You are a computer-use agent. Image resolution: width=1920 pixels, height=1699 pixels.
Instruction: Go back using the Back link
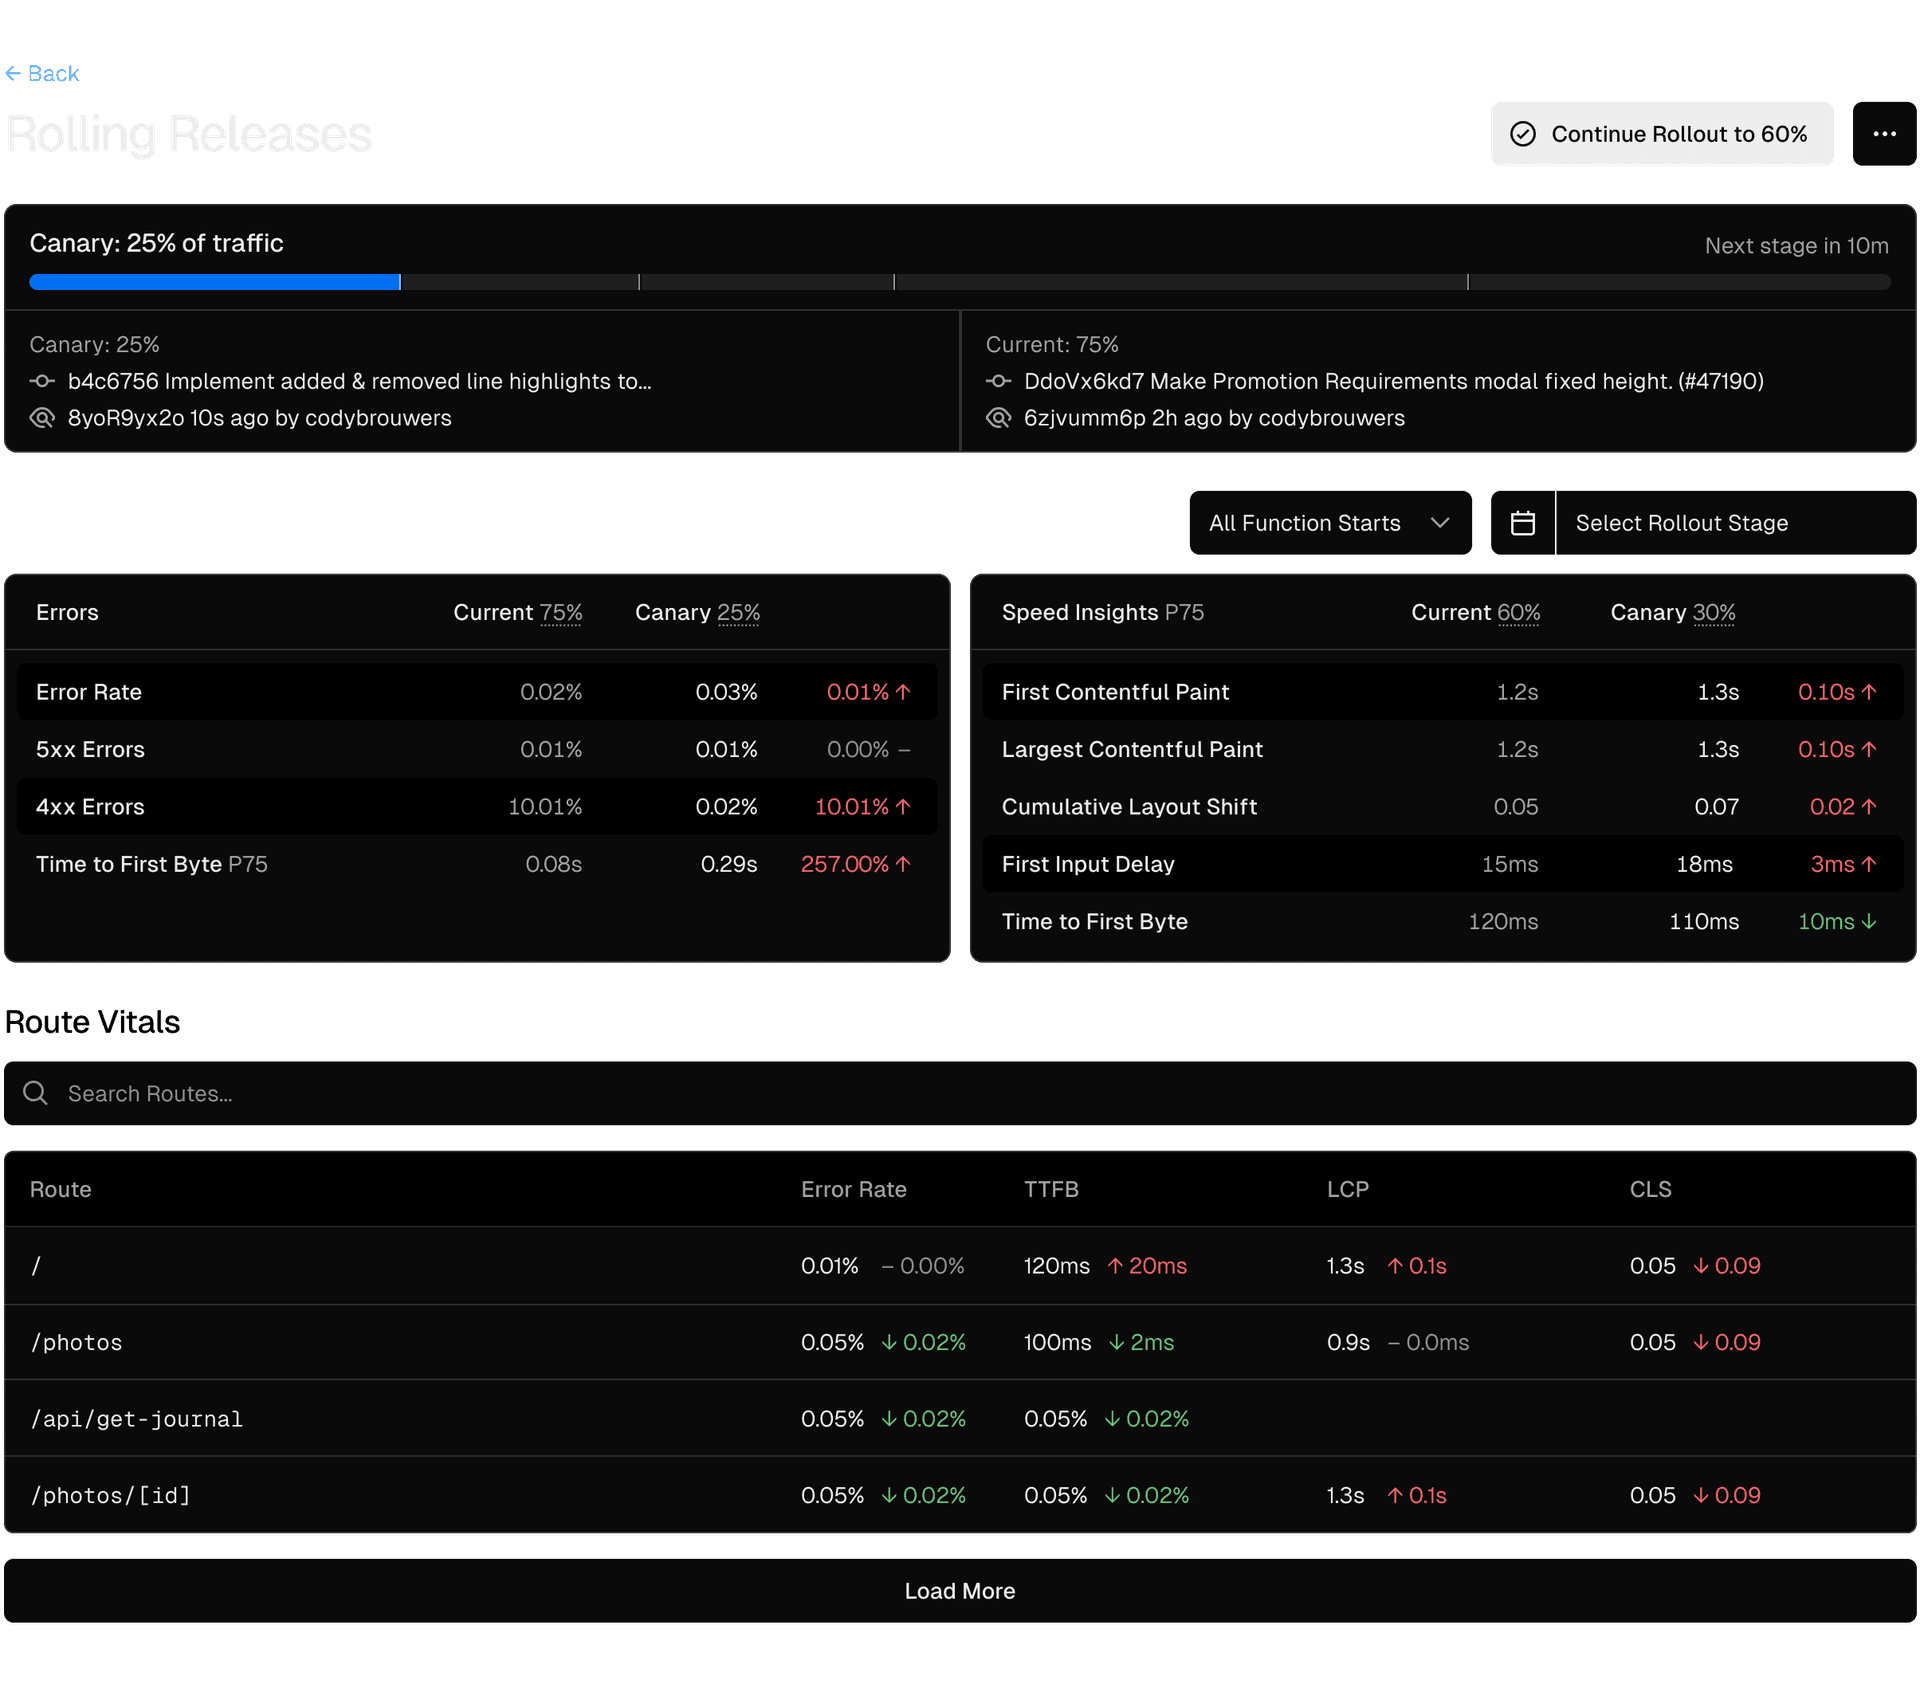point(43,74)
